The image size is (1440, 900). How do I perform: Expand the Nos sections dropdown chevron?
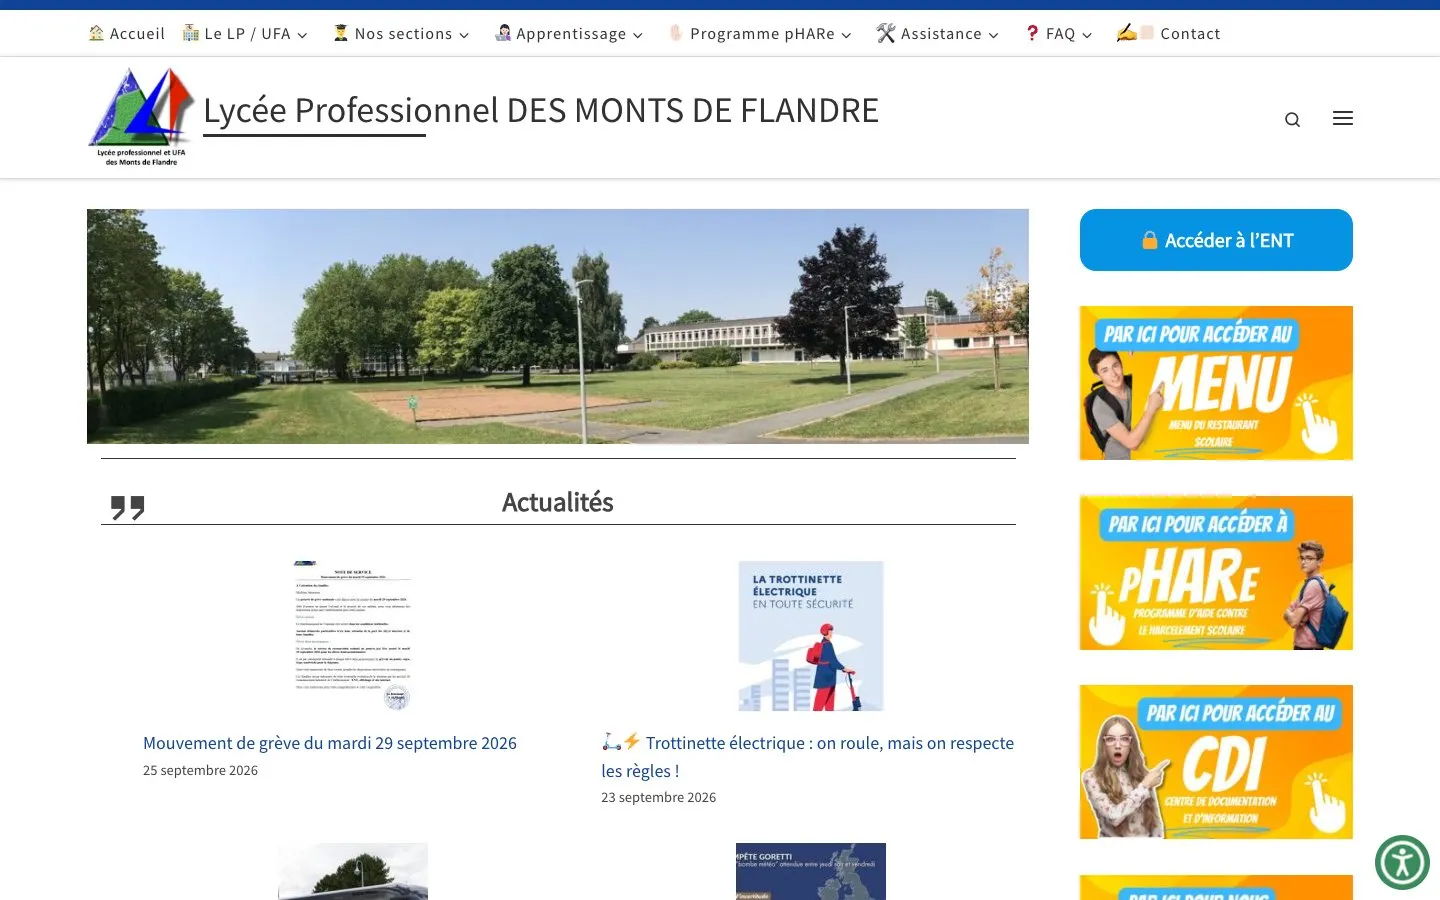pyautogui.click(x=464, y=35)
